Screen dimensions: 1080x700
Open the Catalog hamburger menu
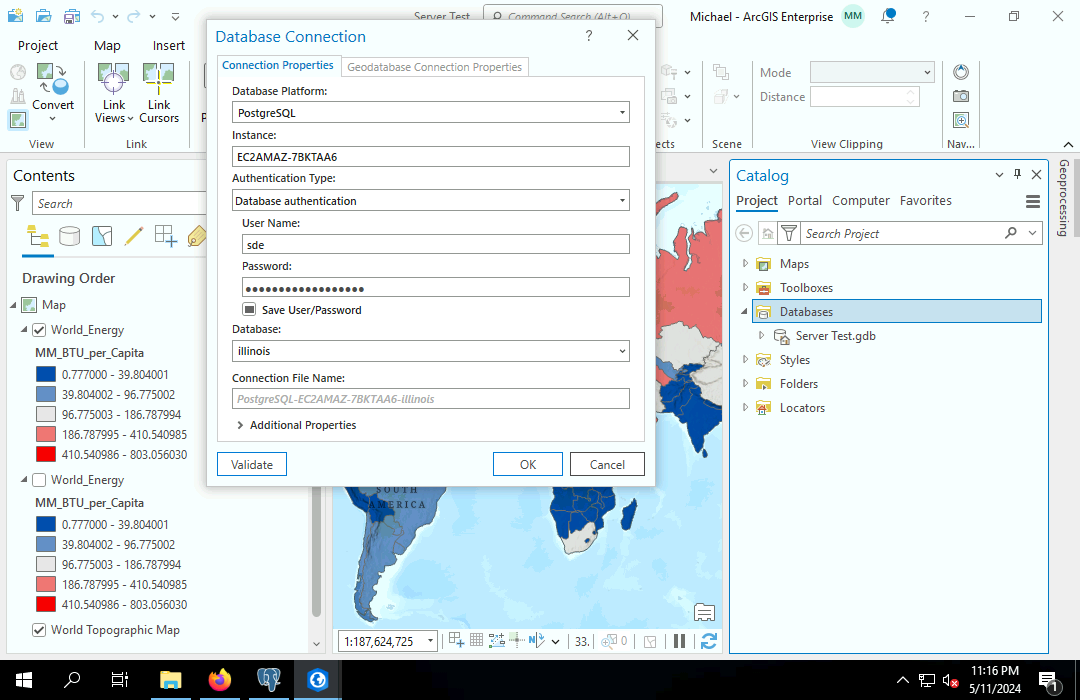click(x=1032, y=201)
